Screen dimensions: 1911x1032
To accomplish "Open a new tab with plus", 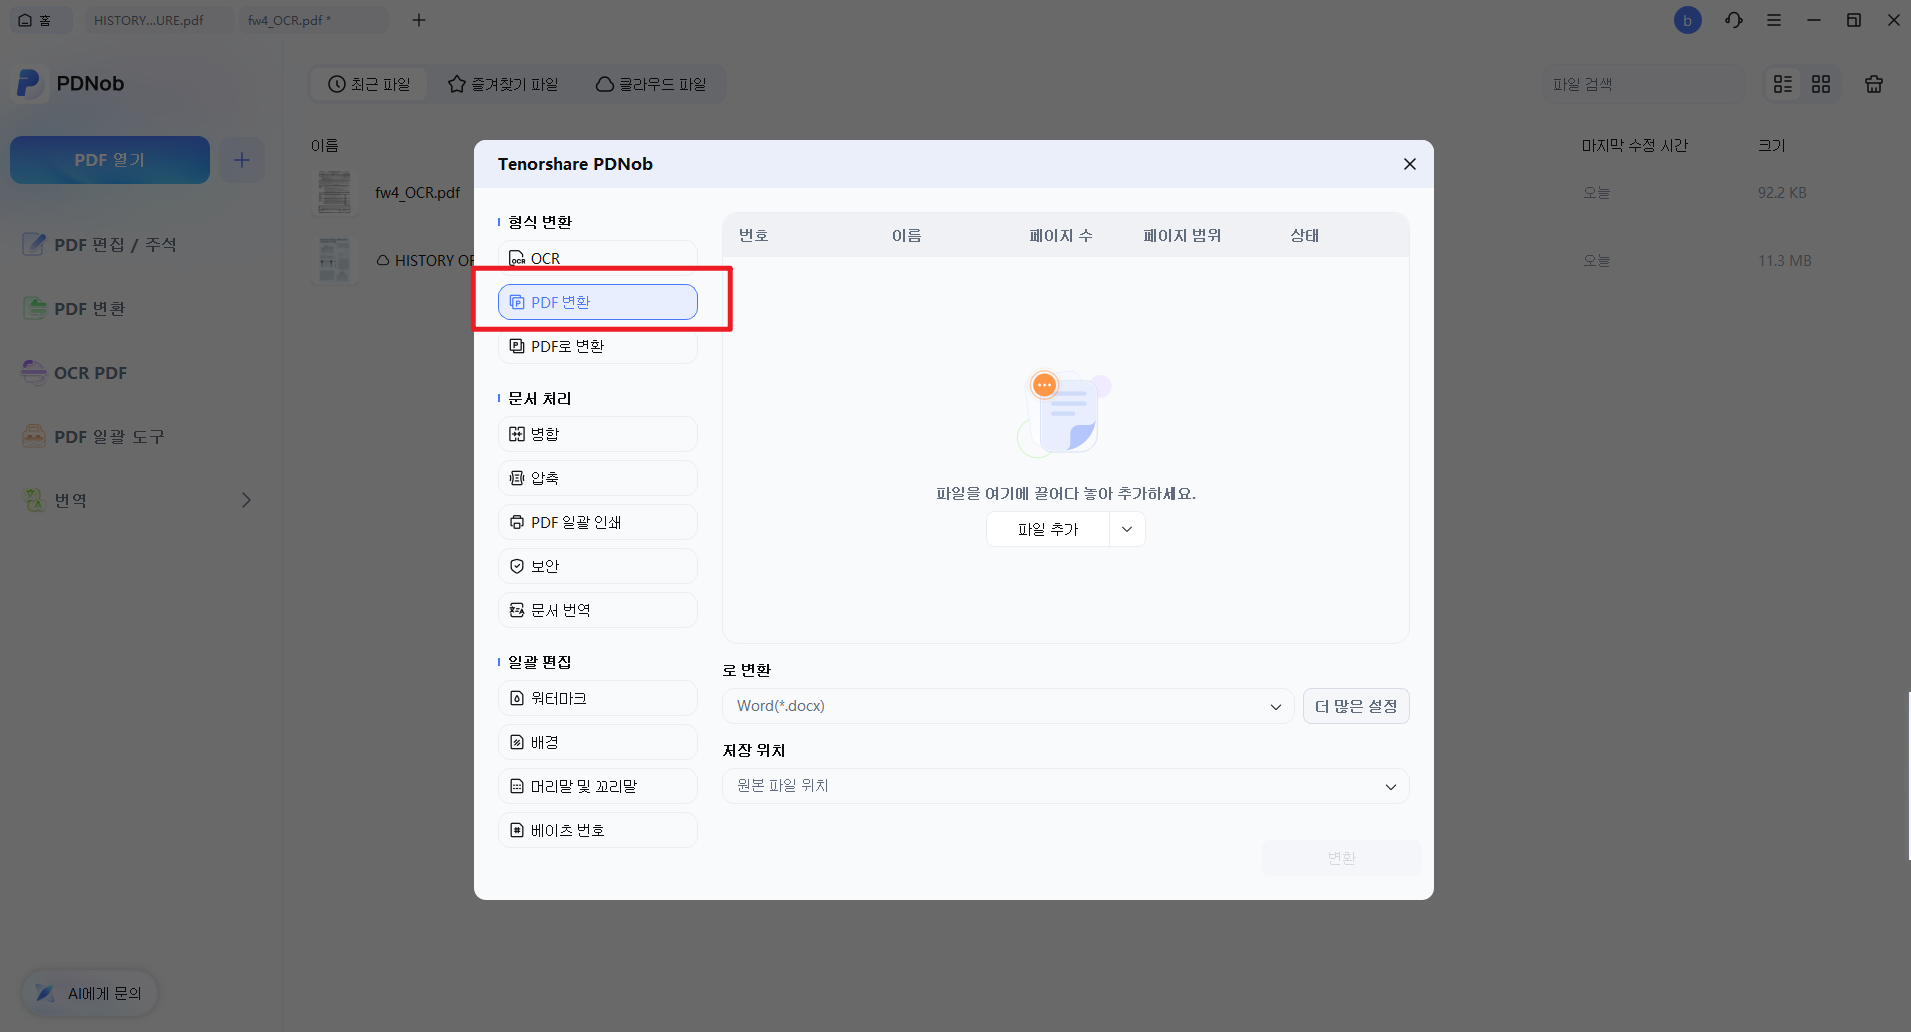I will pyautogui.click(x=419, y=20).
